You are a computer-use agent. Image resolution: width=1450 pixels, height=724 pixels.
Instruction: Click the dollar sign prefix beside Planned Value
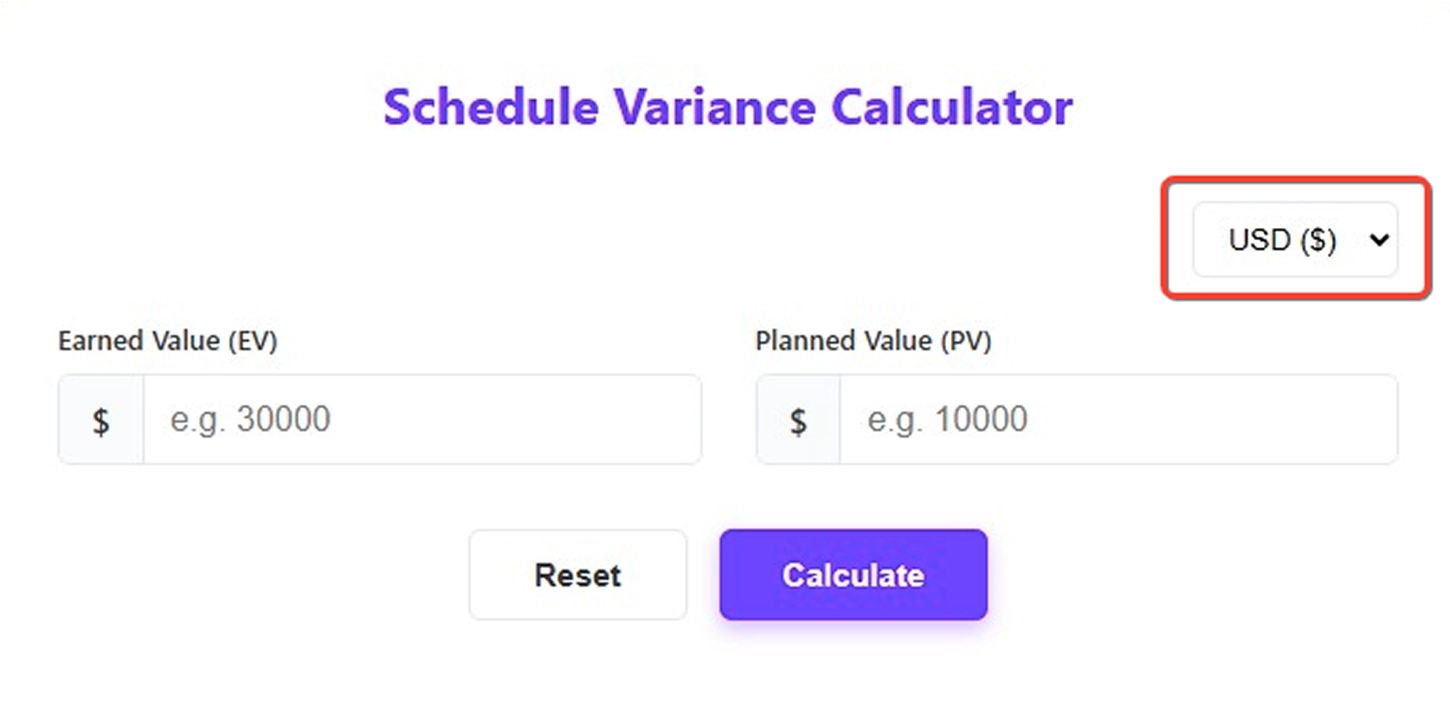(797, 419)
